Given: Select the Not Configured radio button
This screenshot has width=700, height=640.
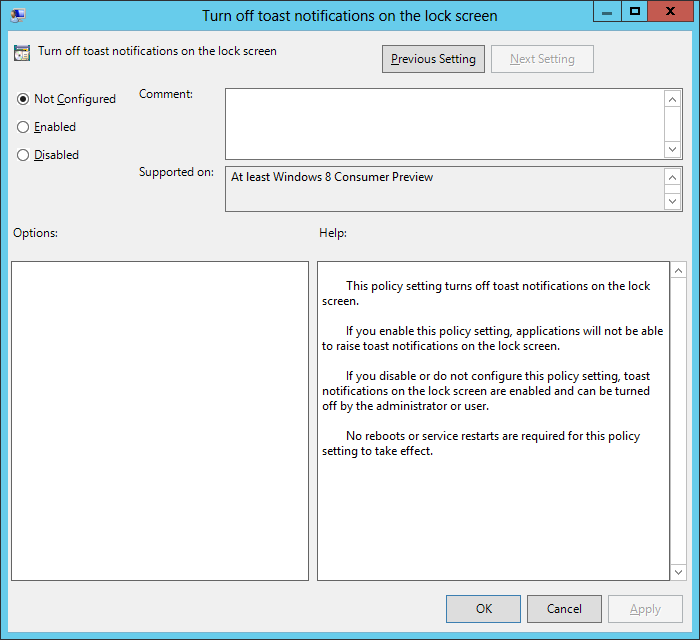Looking at the screenshot, I should point(23,99).
